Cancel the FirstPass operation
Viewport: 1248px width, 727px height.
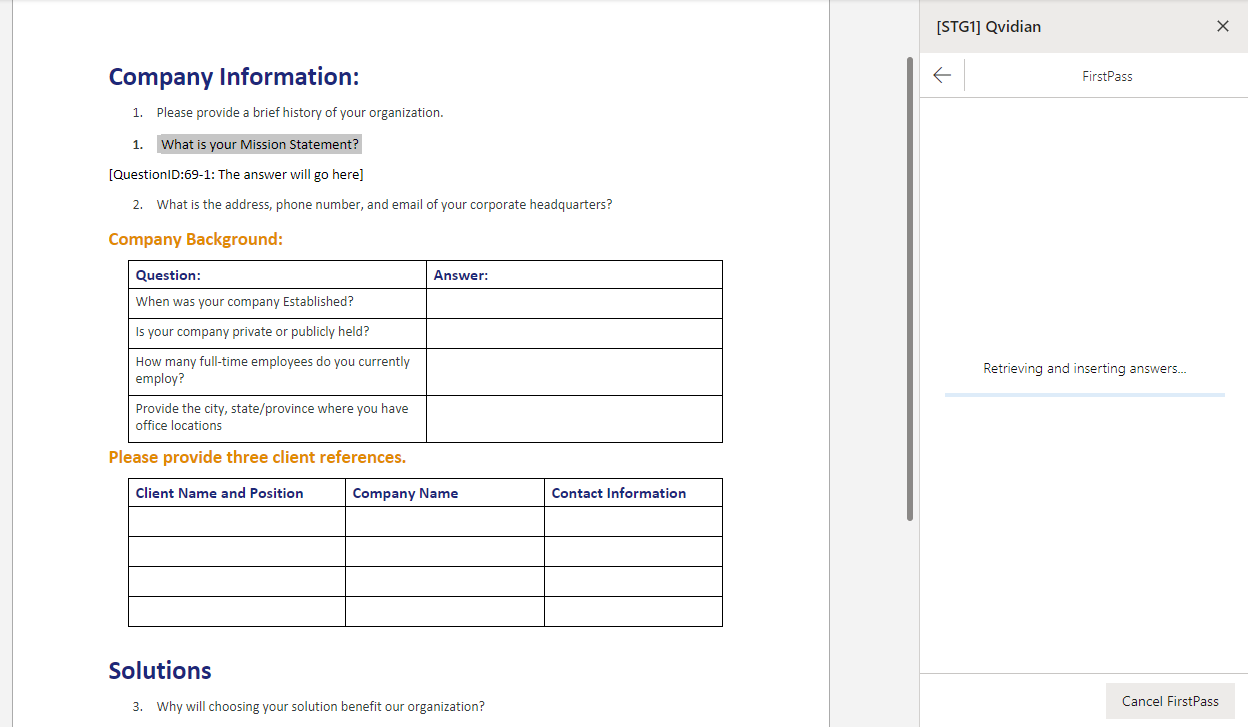point(1170,701)
